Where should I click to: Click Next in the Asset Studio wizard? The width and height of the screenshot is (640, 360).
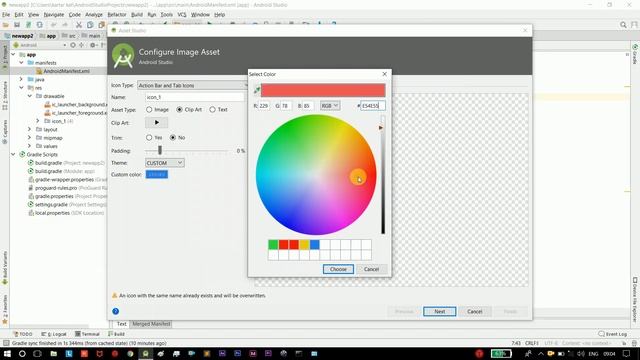tap(440, 311)
